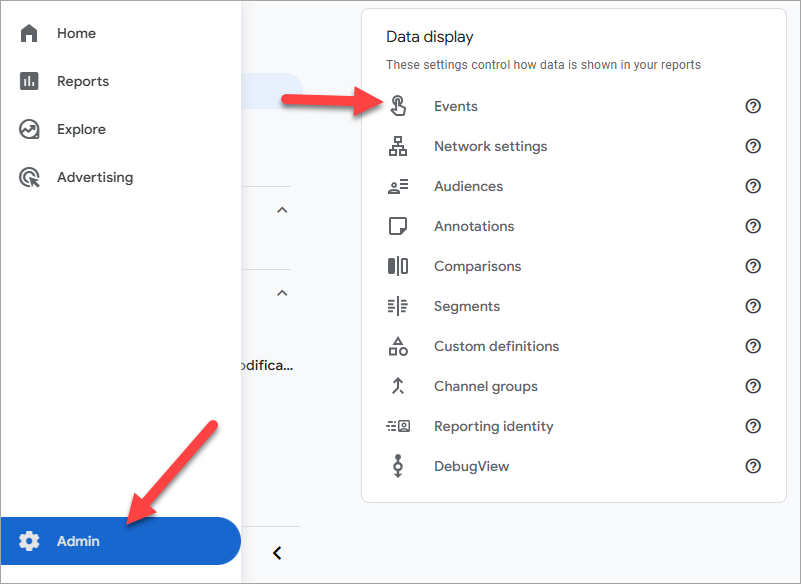The image size is (801, 584).
Task: Open the Events touch-pointer icon
Action: (398, 106)
